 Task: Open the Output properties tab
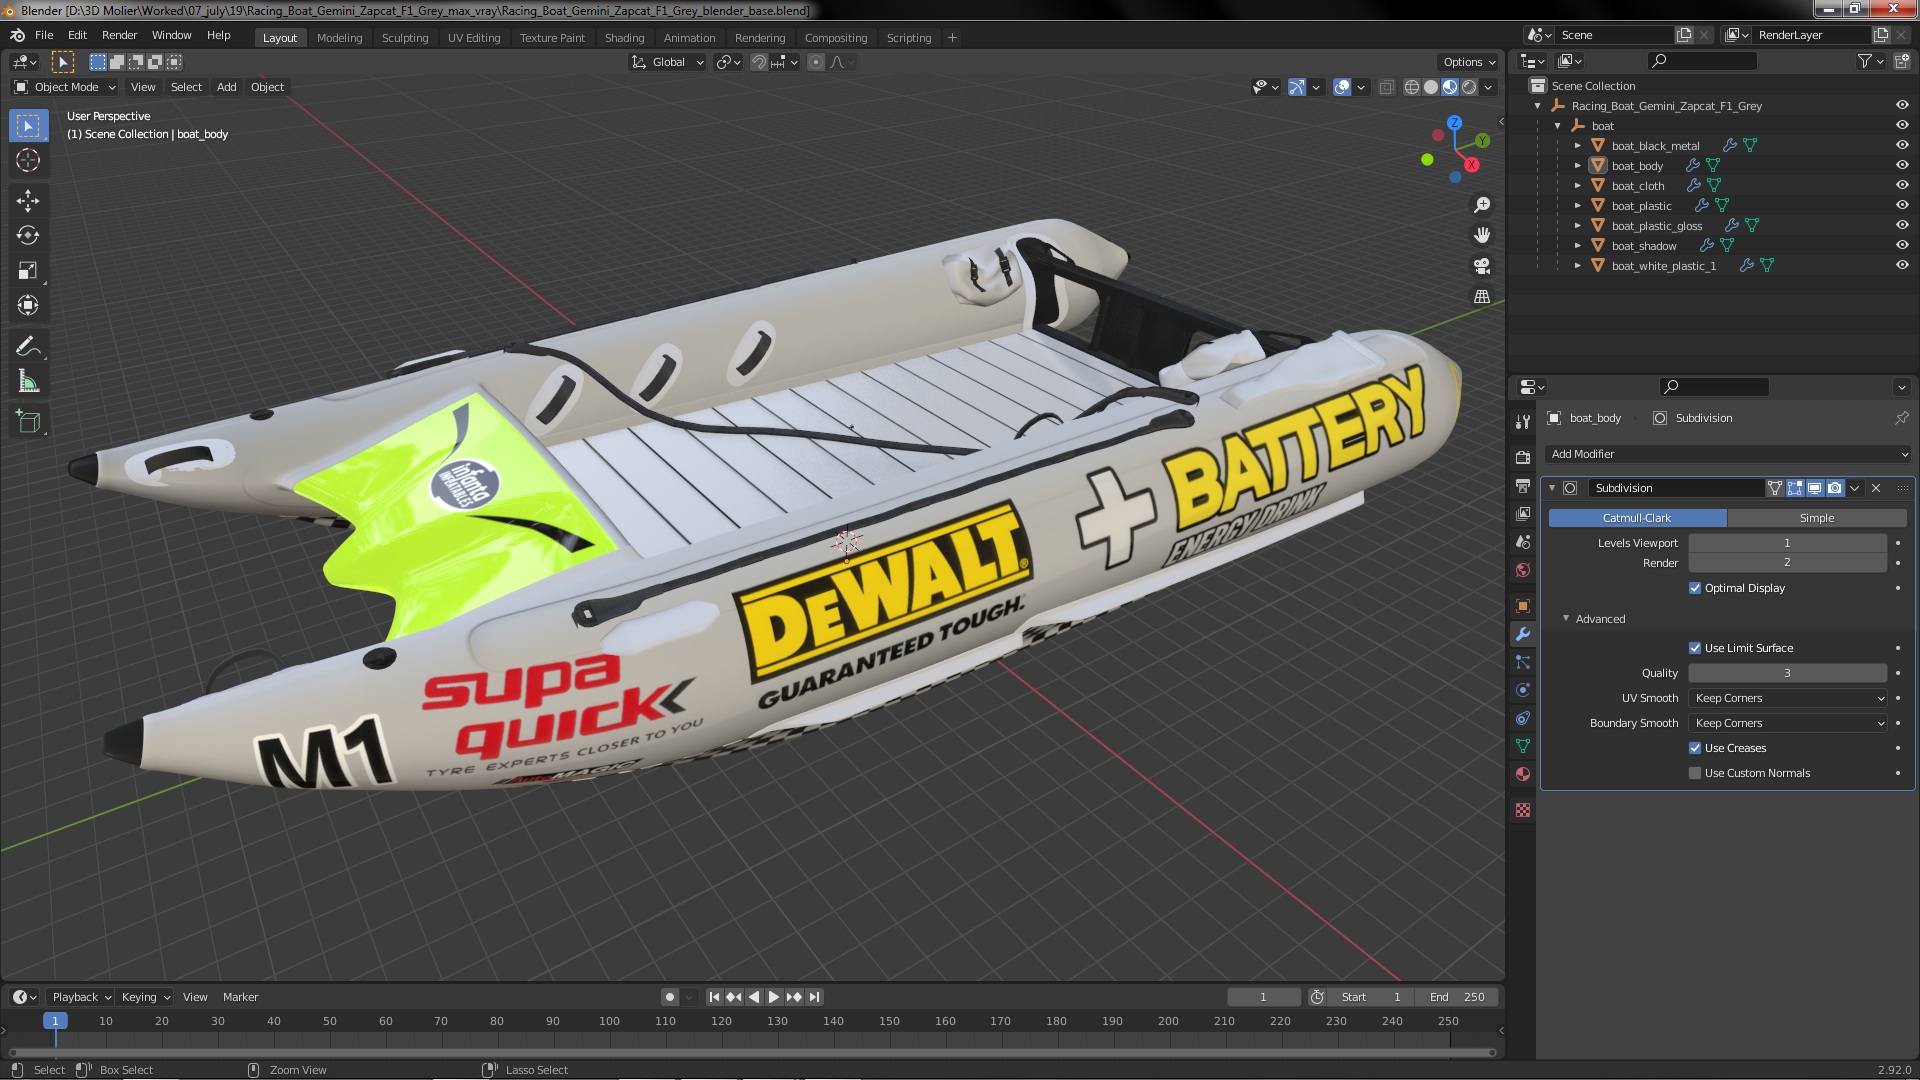tap(1523, 486)
